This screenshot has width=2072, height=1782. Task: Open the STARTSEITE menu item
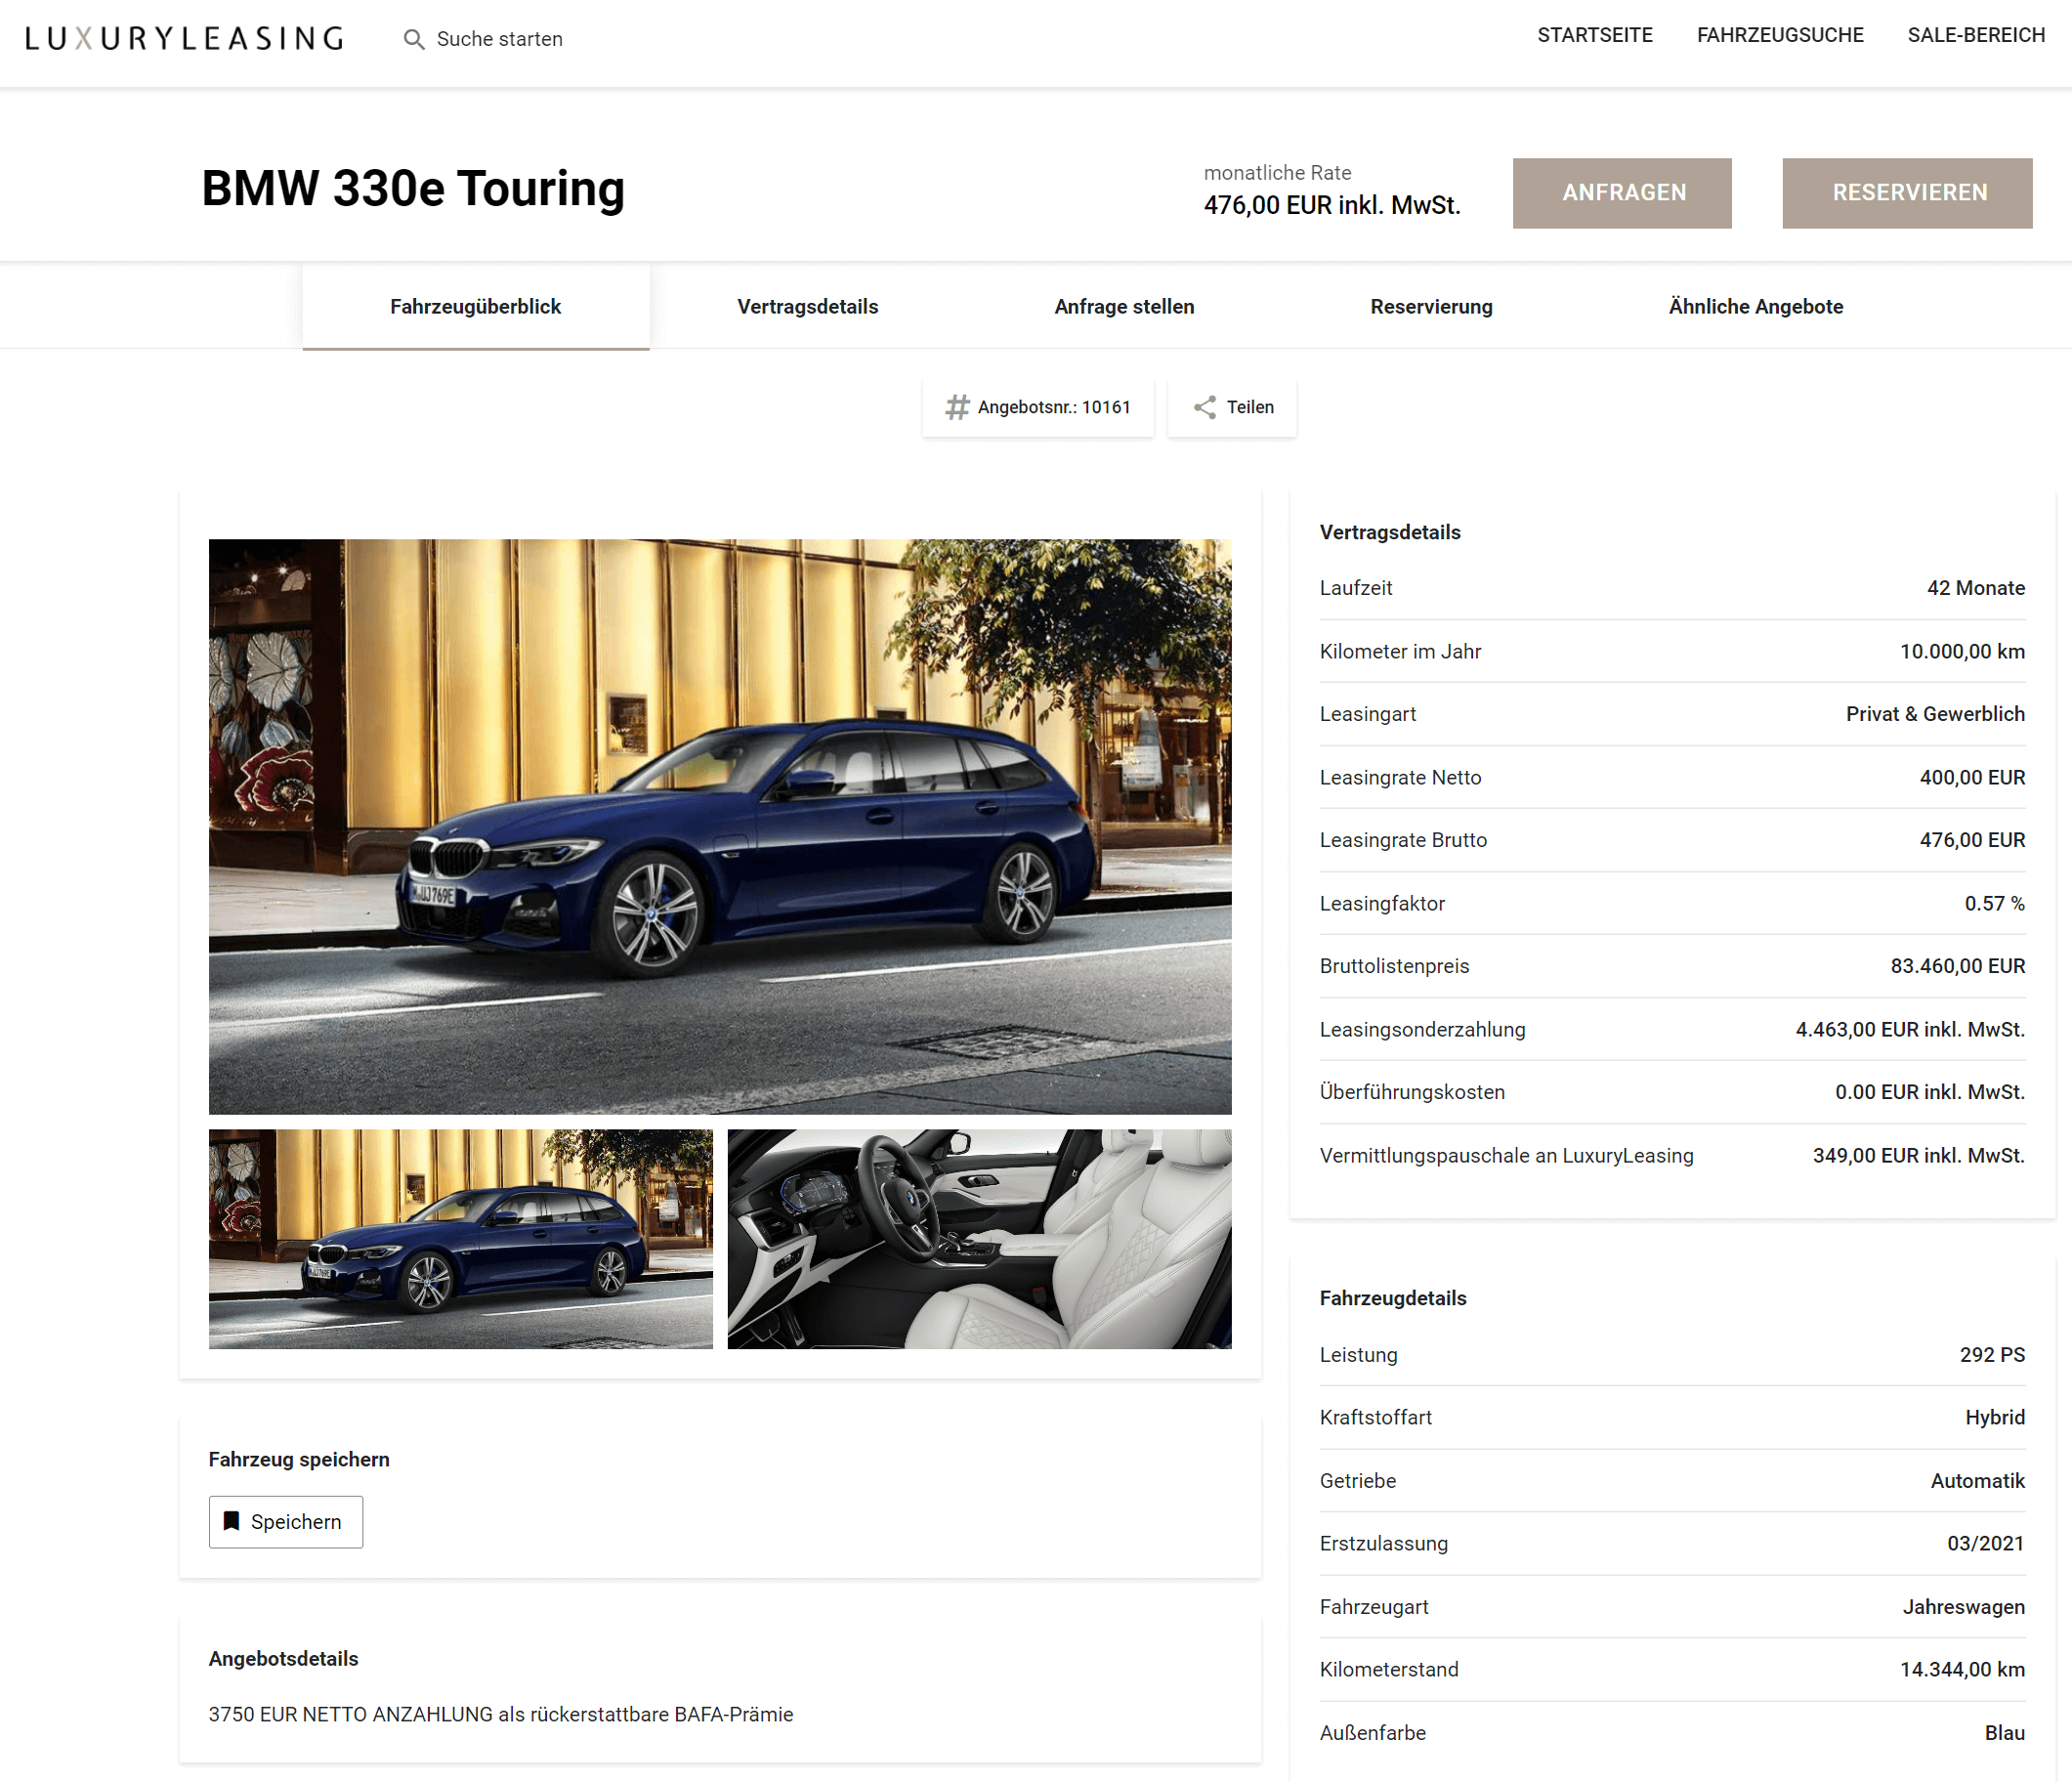(x=1594, y=35)
